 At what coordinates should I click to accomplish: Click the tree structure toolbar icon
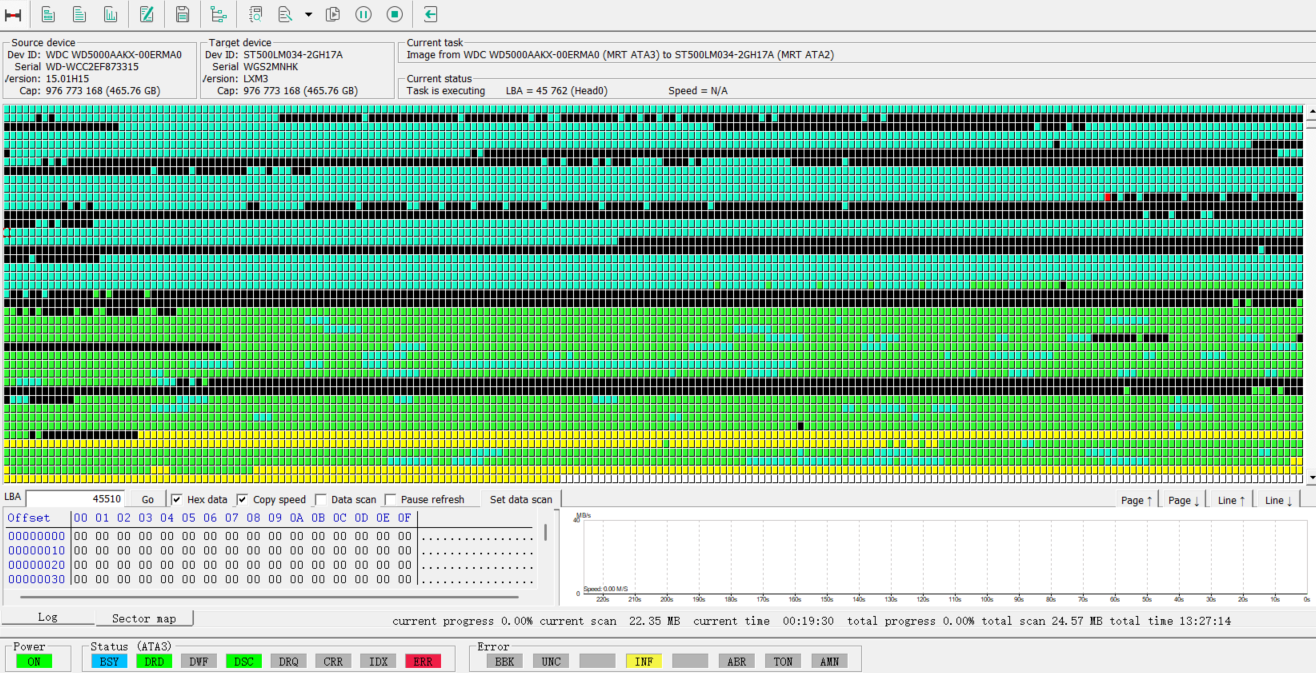(x=219, y=14)
